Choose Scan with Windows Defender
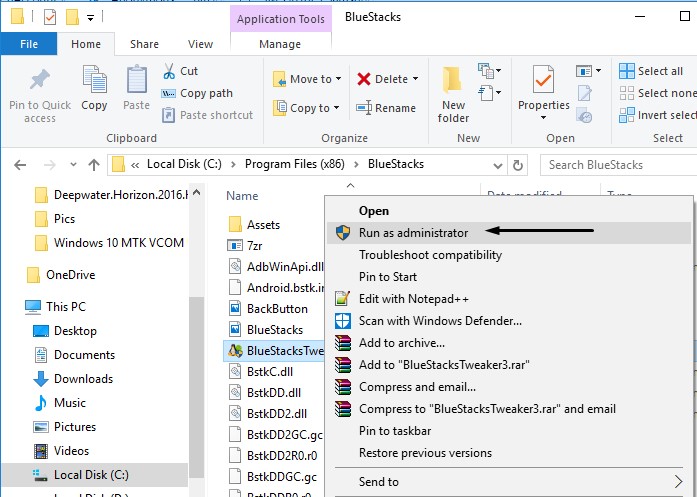The image size is (697, 497). [509, 321]
